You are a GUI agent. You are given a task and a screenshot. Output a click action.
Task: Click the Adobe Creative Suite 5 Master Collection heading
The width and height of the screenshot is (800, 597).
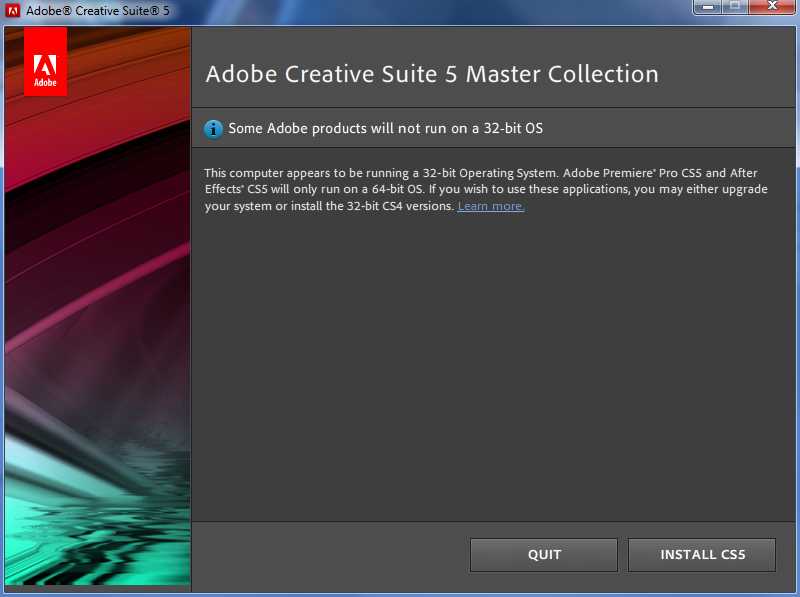click(432, 74)
